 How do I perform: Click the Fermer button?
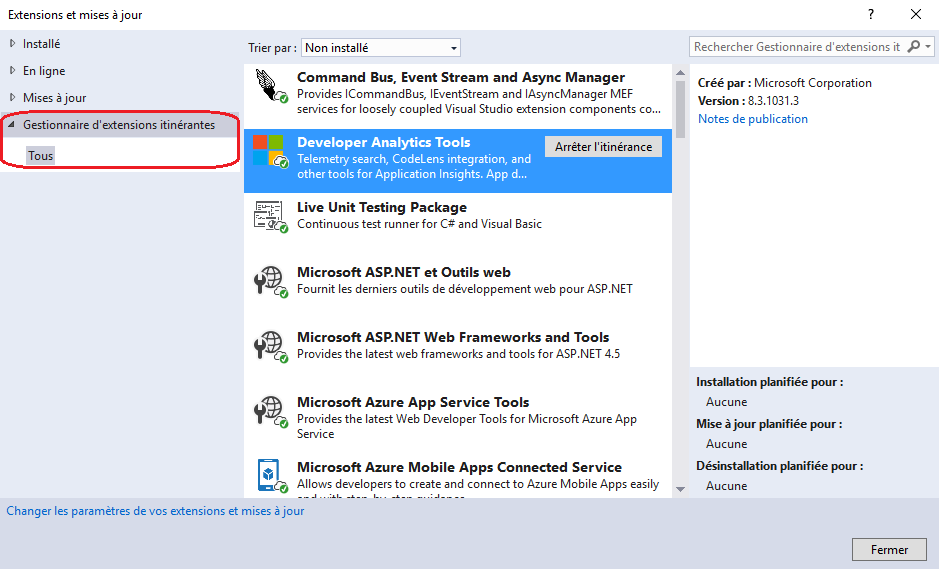(888, 549)
